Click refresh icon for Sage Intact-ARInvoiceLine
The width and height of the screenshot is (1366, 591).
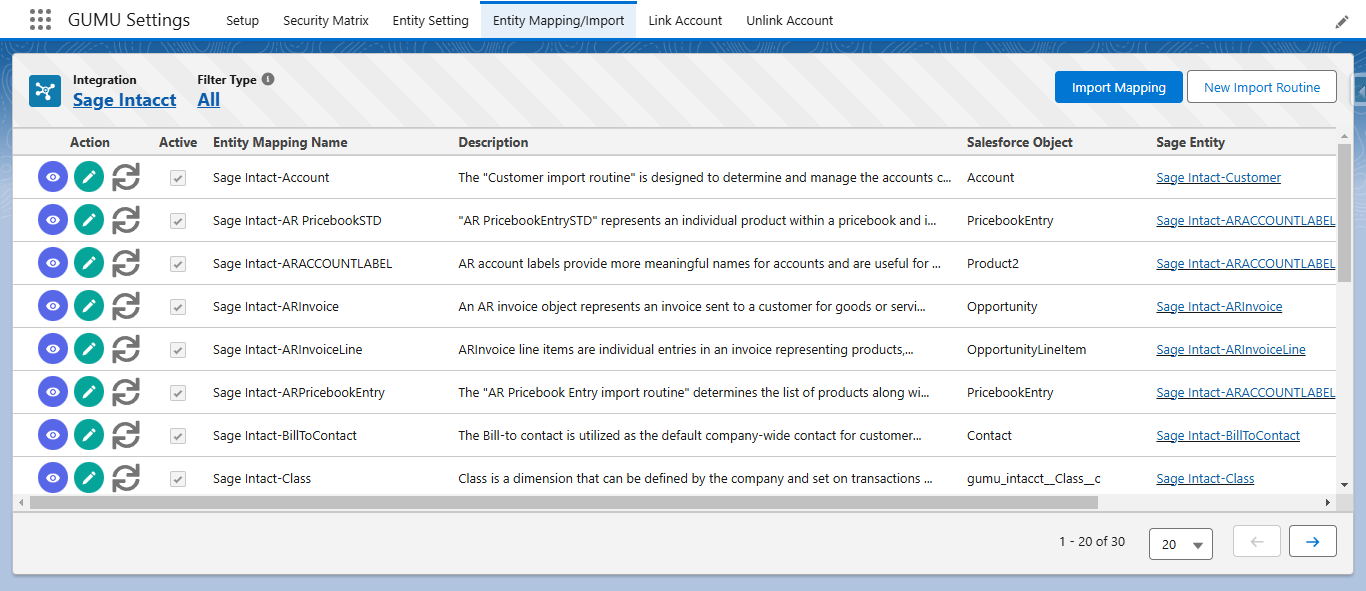click(125, 349)
